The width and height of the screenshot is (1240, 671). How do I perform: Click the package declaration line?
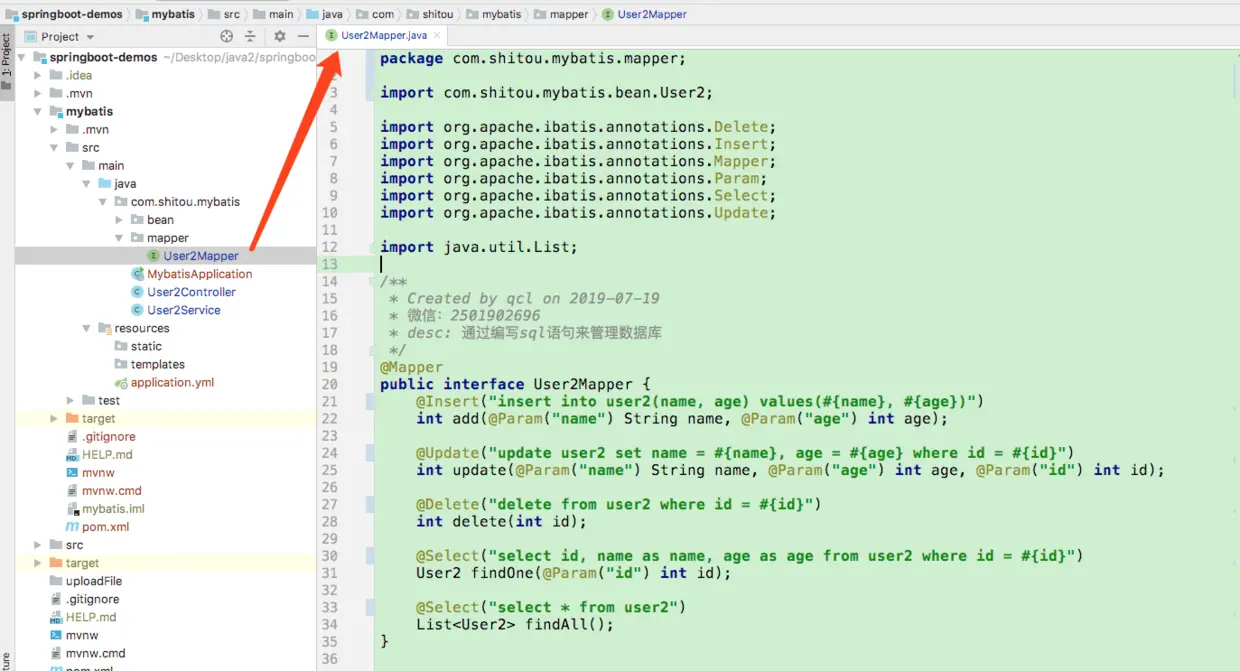(x=533, y=58)
